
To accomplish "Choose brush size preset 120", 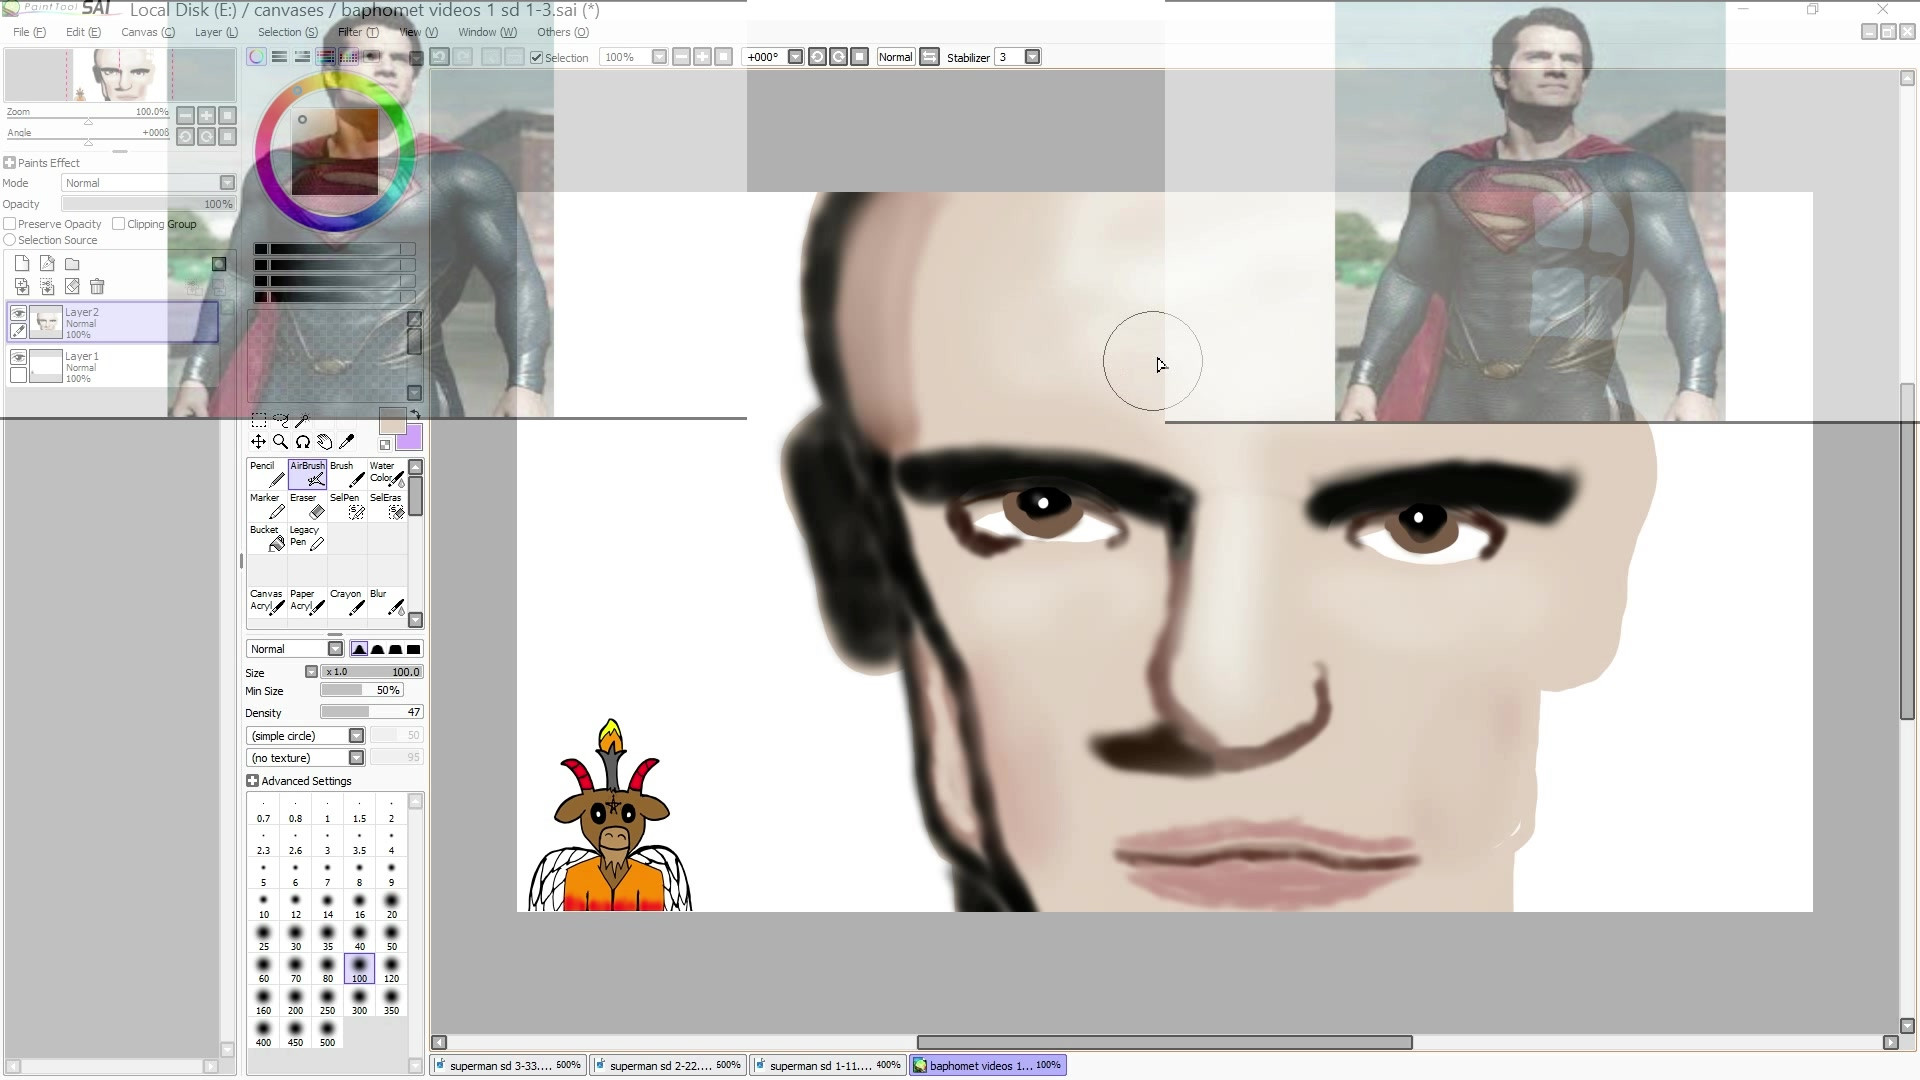I will (391, 970).
